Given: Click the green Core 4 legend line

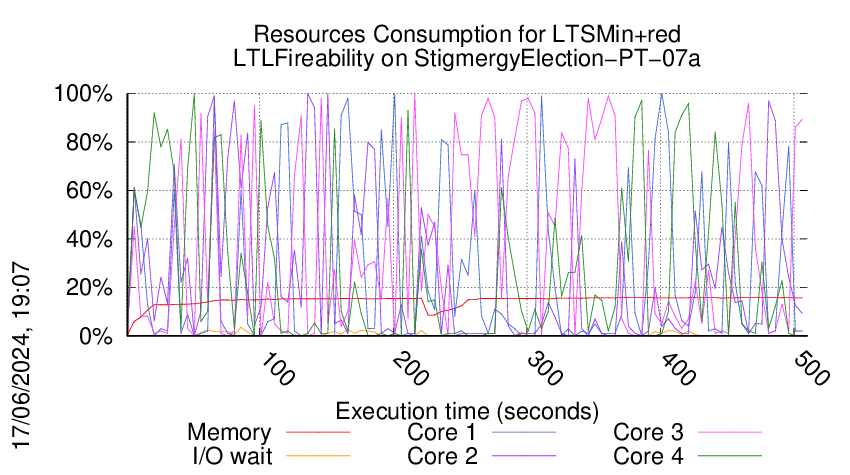Looking at the screenshot, I should 730,456.
